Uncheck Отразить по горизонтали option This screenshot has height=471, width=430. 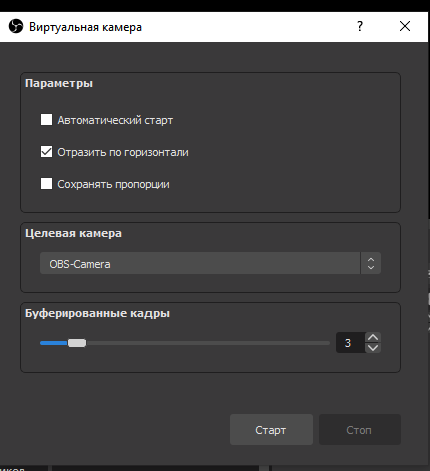[x=46, y=152]
